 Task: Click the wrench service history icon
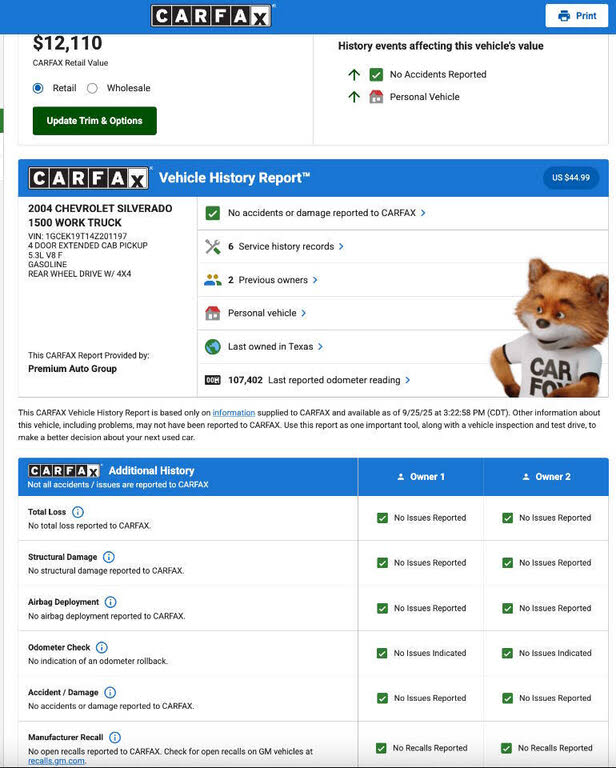pos(212,246)
